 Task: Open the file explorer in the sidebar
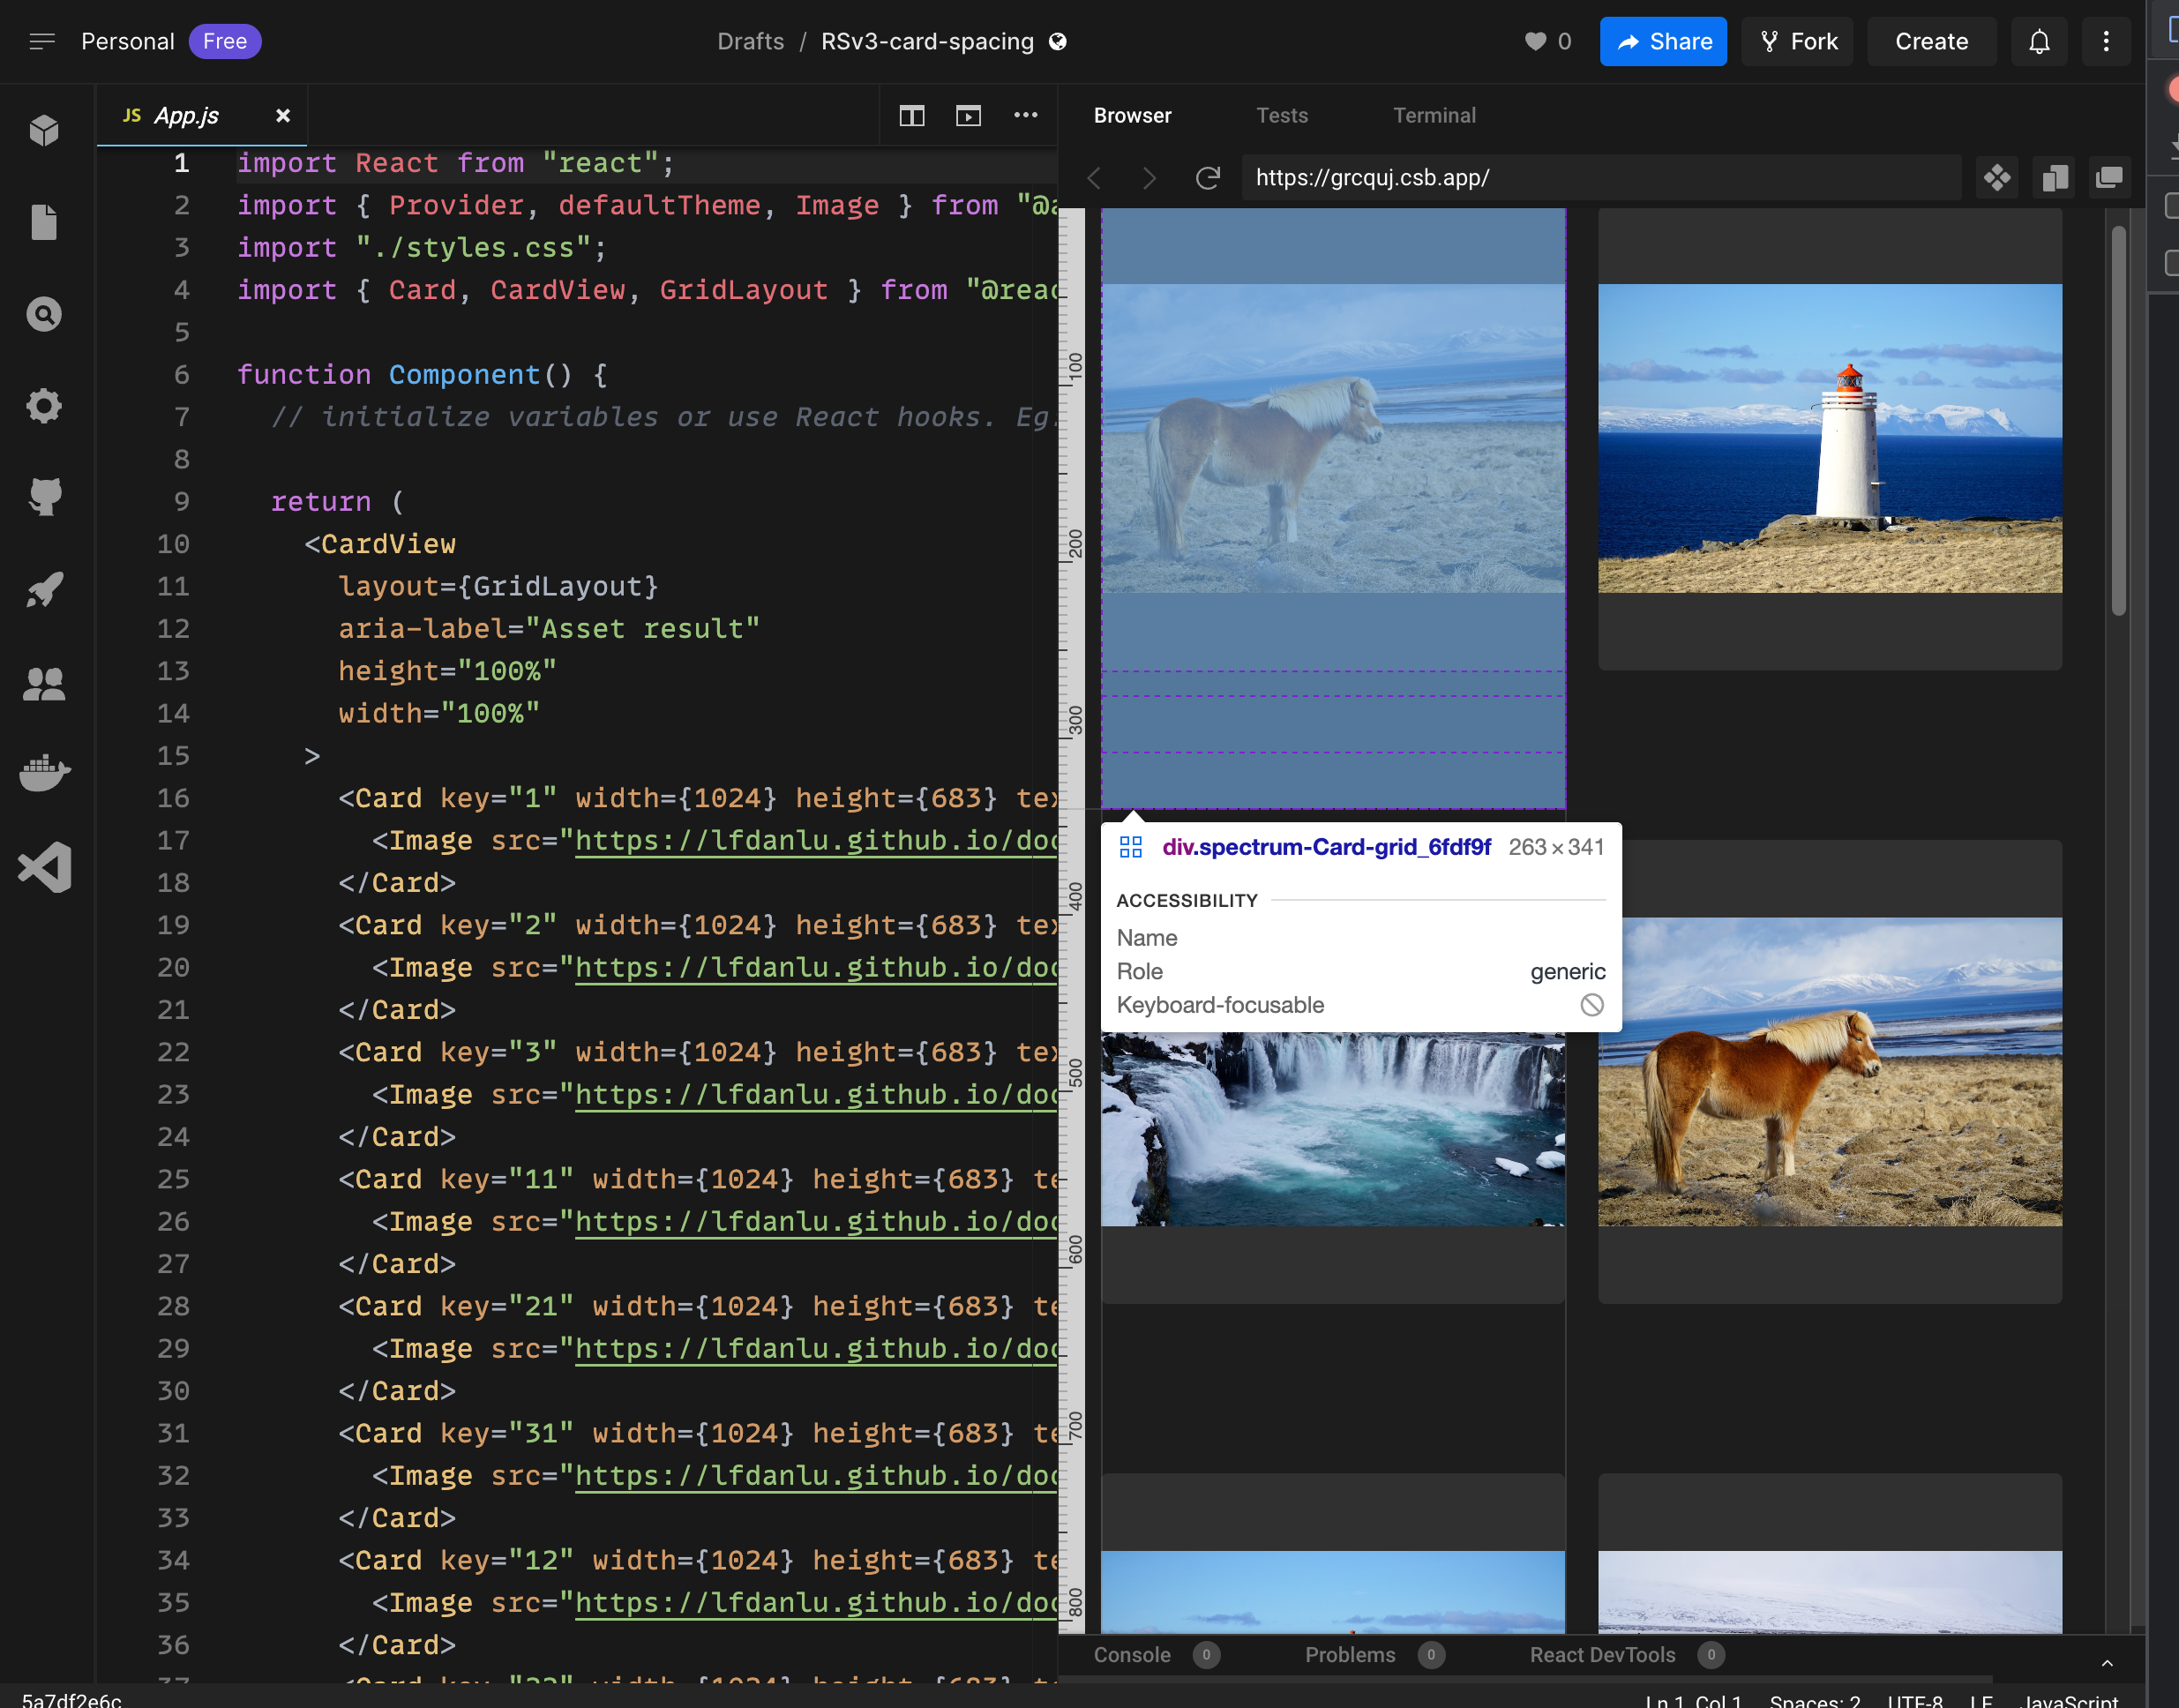44,222
